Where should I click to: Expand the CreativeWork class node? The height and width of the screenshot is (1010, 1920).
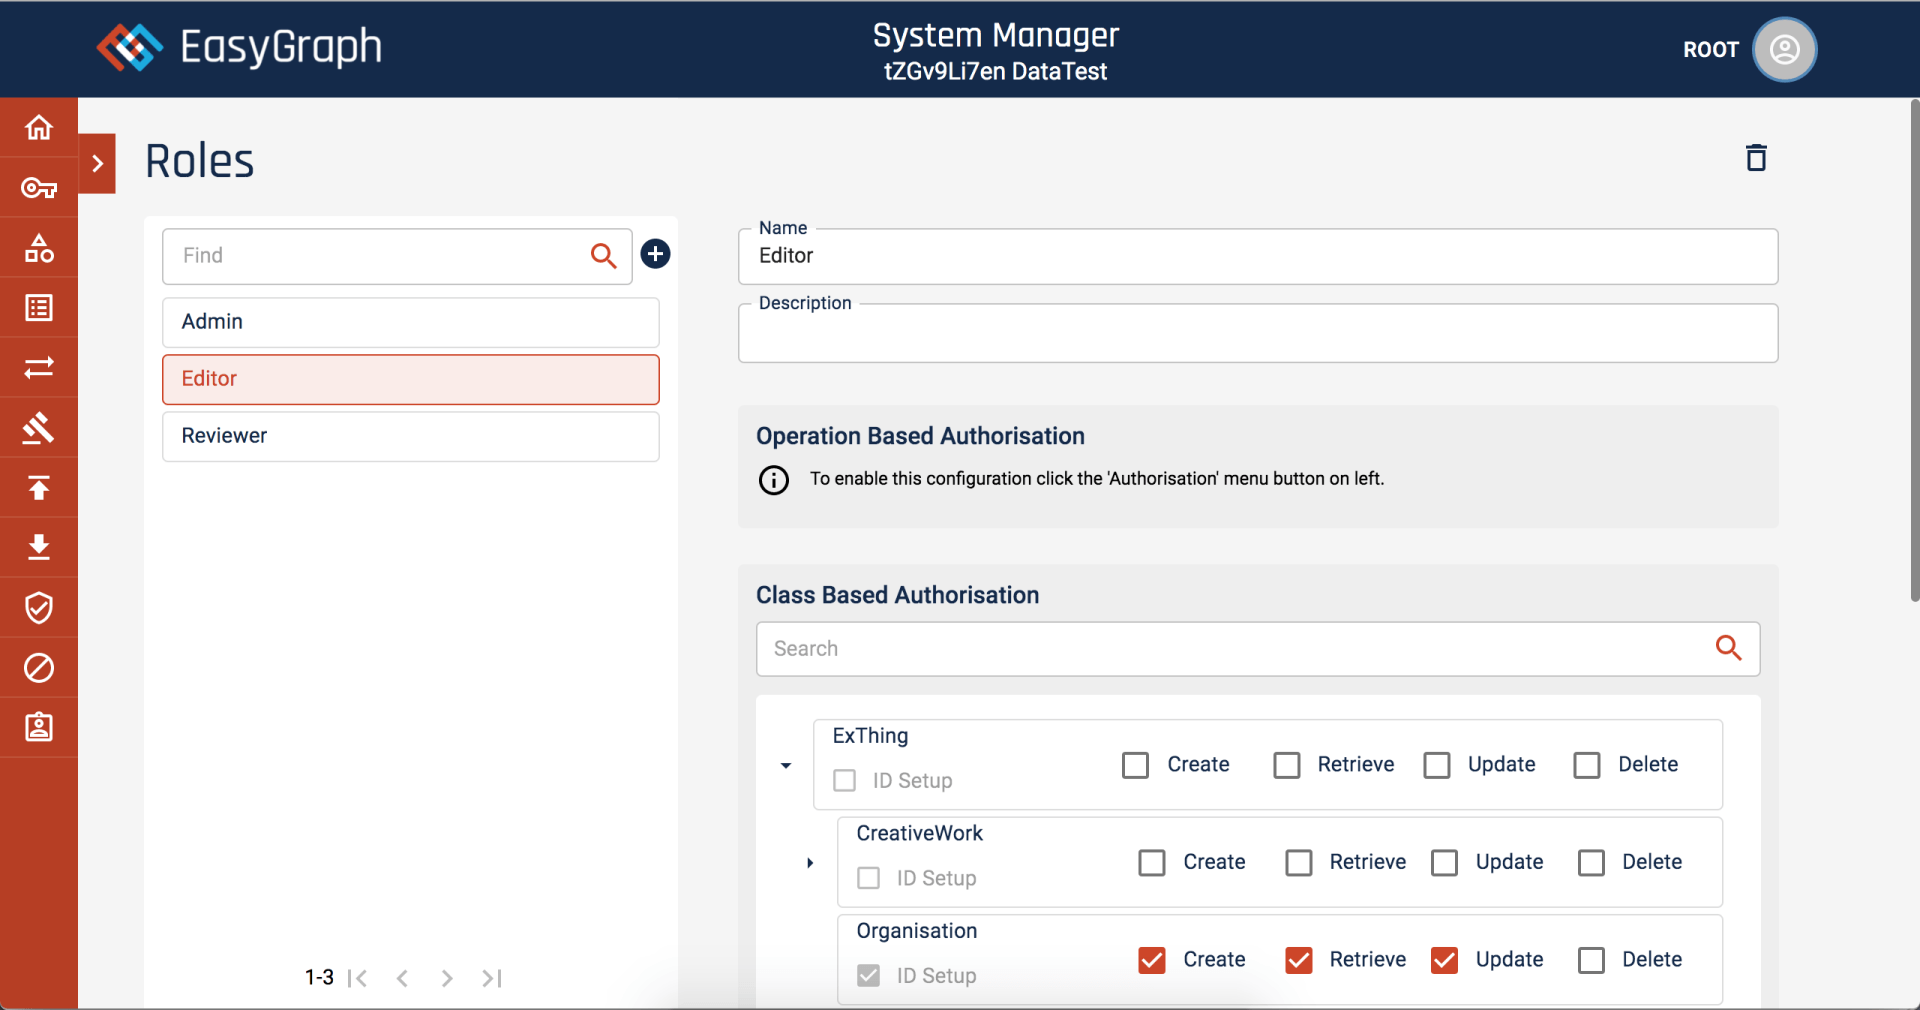(x=810, y=863)
